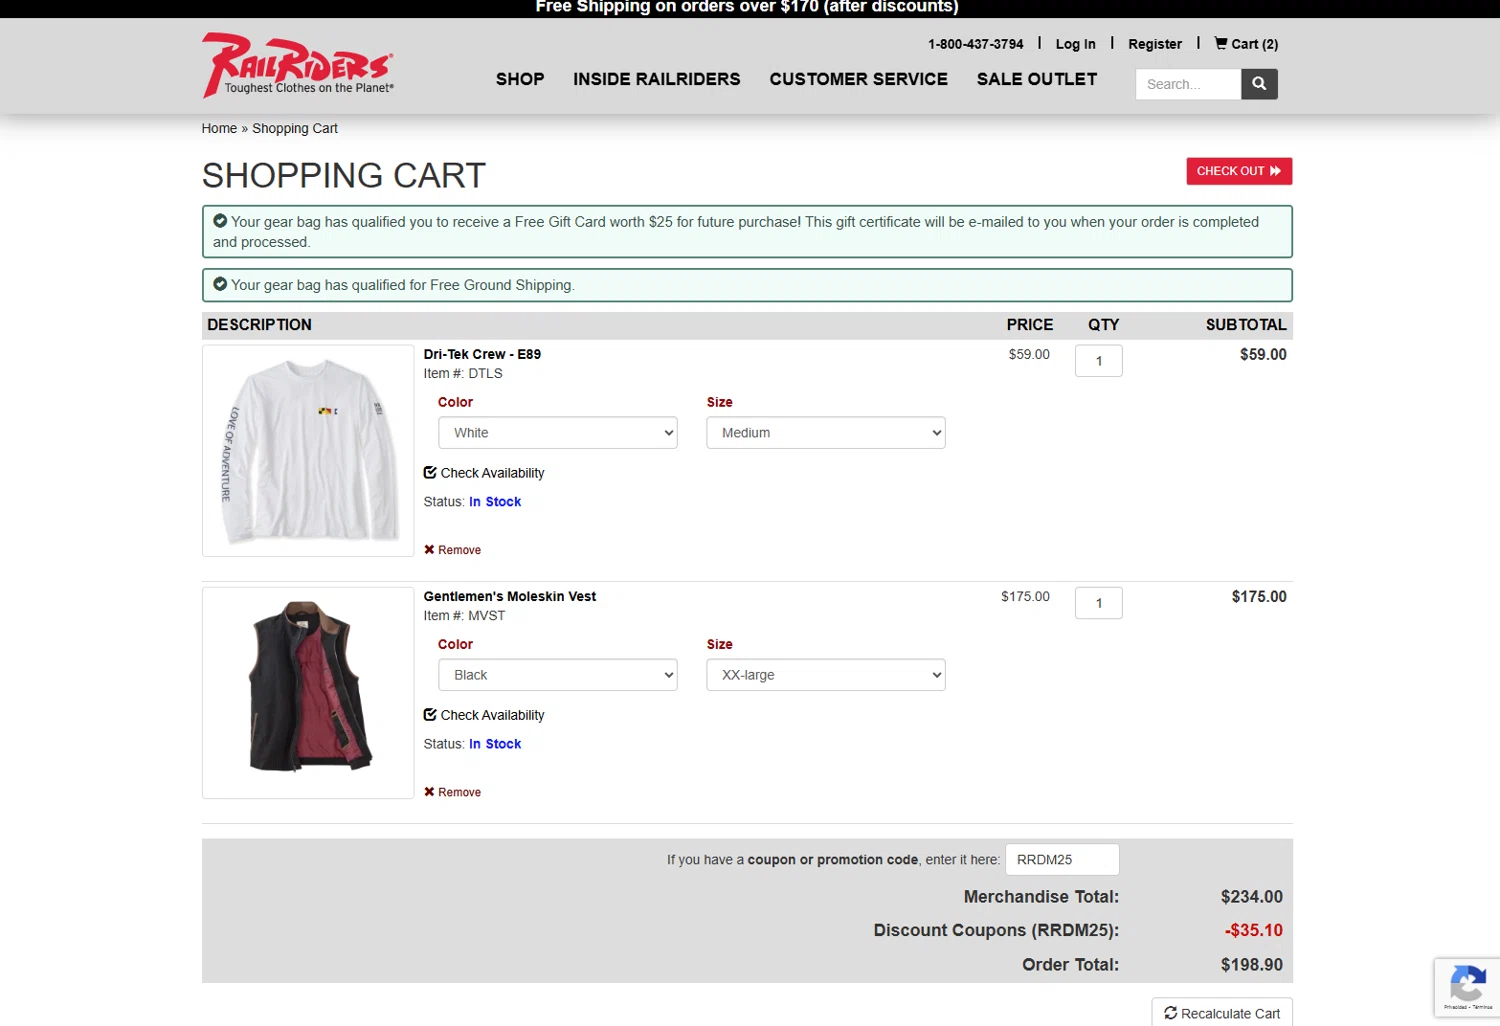Remove the Dri-Tek Crew item

coord(452,550)
